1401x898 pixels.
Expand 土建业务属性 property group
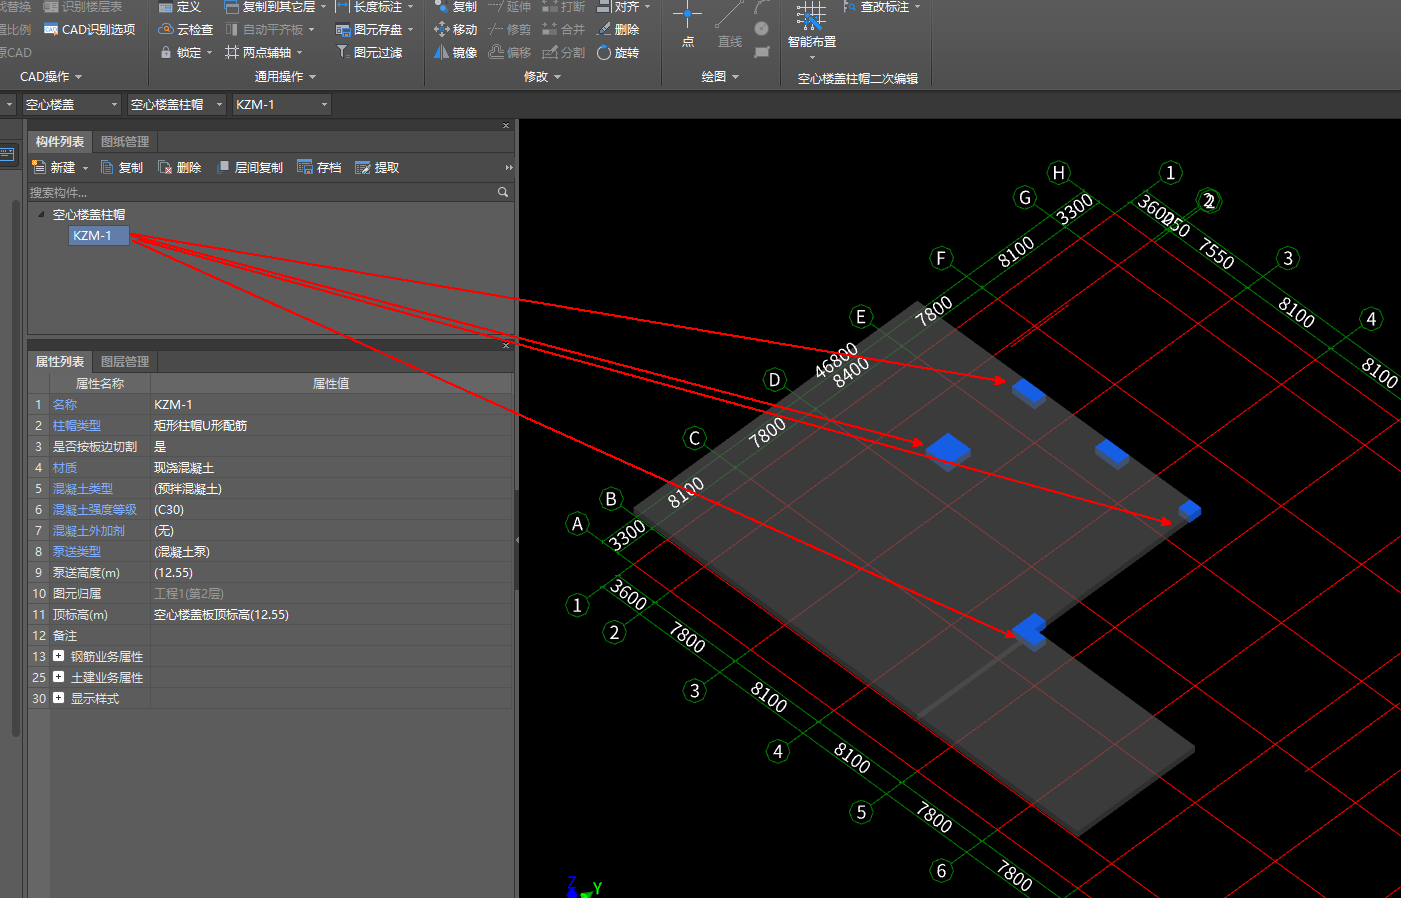58,677
